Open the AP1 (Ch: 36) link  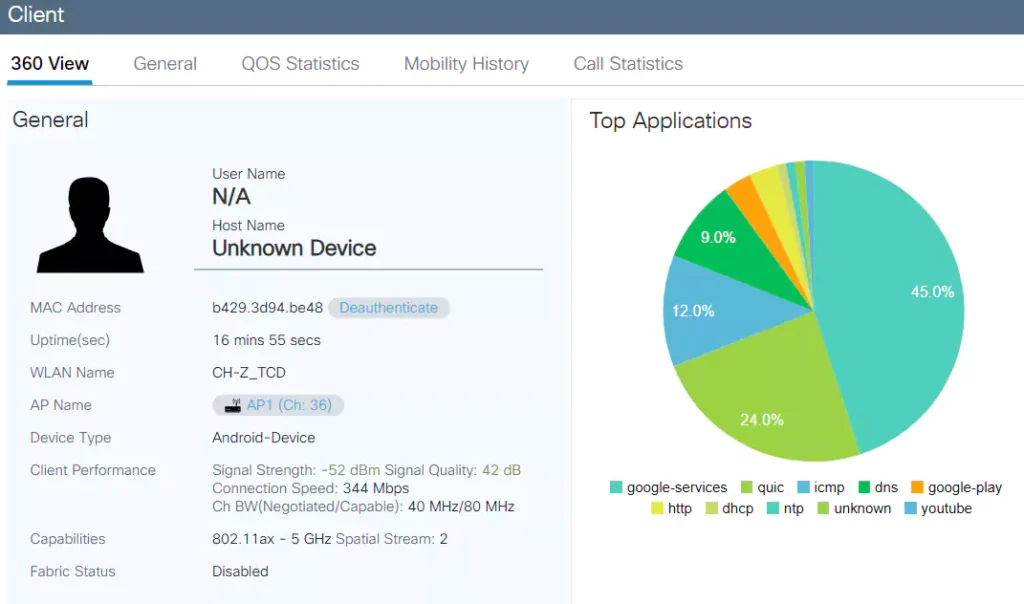point(293,406)
